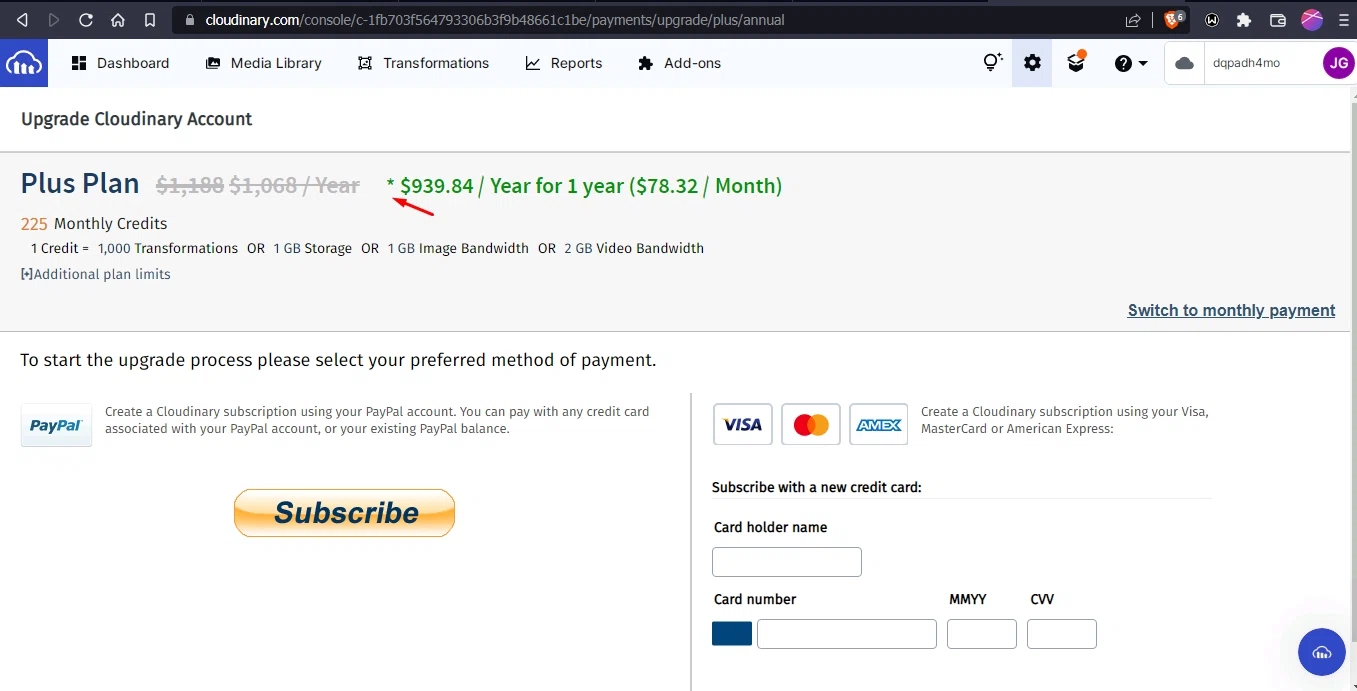Screen dimensions: 1357x691
Task: Open the Dashboard page
Action: pos(121,63)
